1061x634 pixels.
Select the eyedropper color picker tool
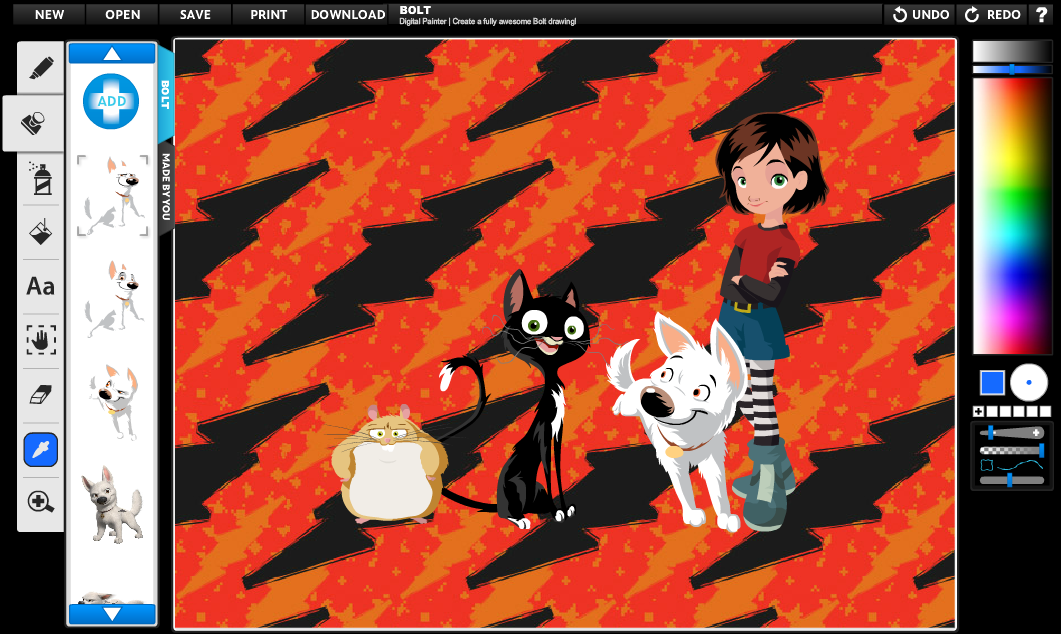tap(41, 449)
